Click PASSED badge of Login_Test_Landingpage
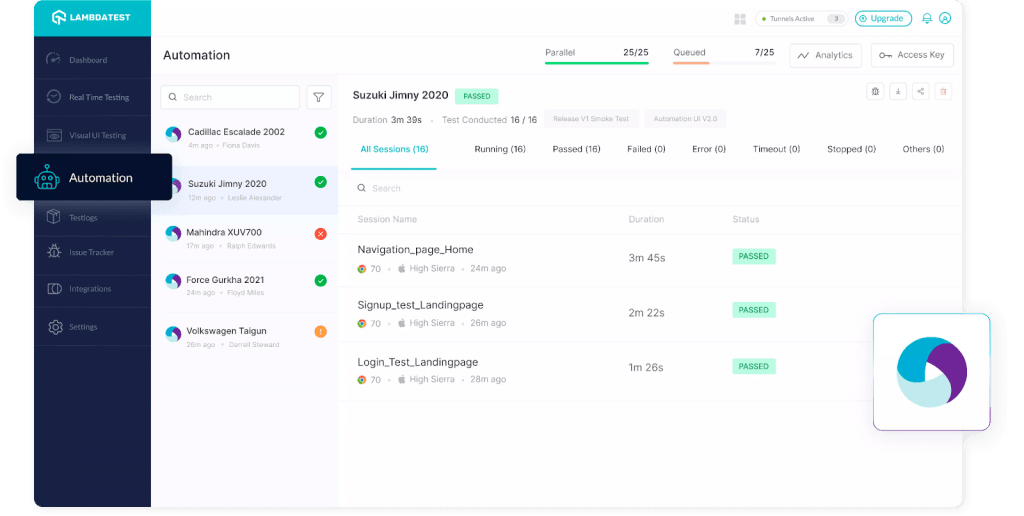The width and height of the screenshot is (1024, 516). point(754,366)
